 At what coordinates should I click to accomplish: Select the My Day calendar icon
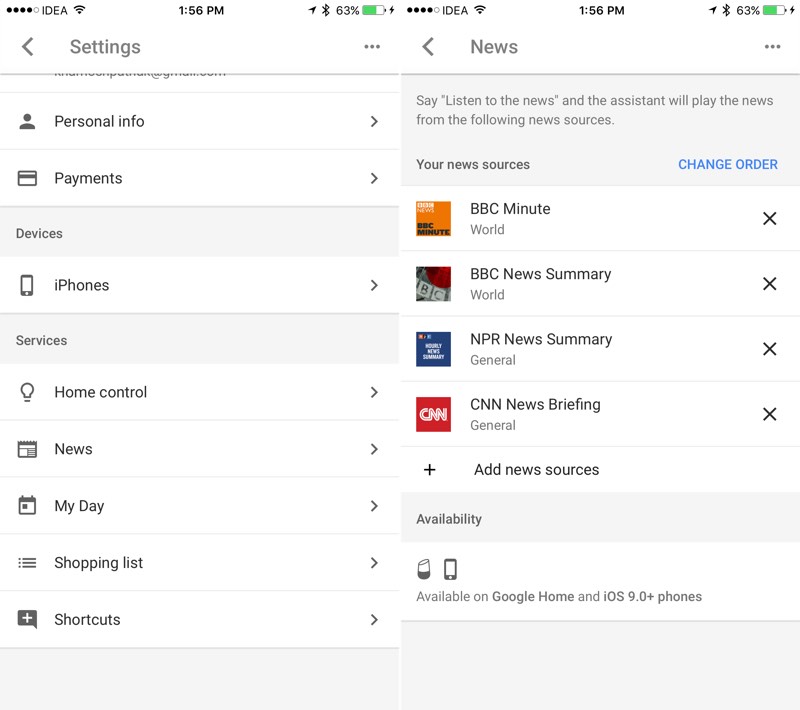[x=28, y=506]
